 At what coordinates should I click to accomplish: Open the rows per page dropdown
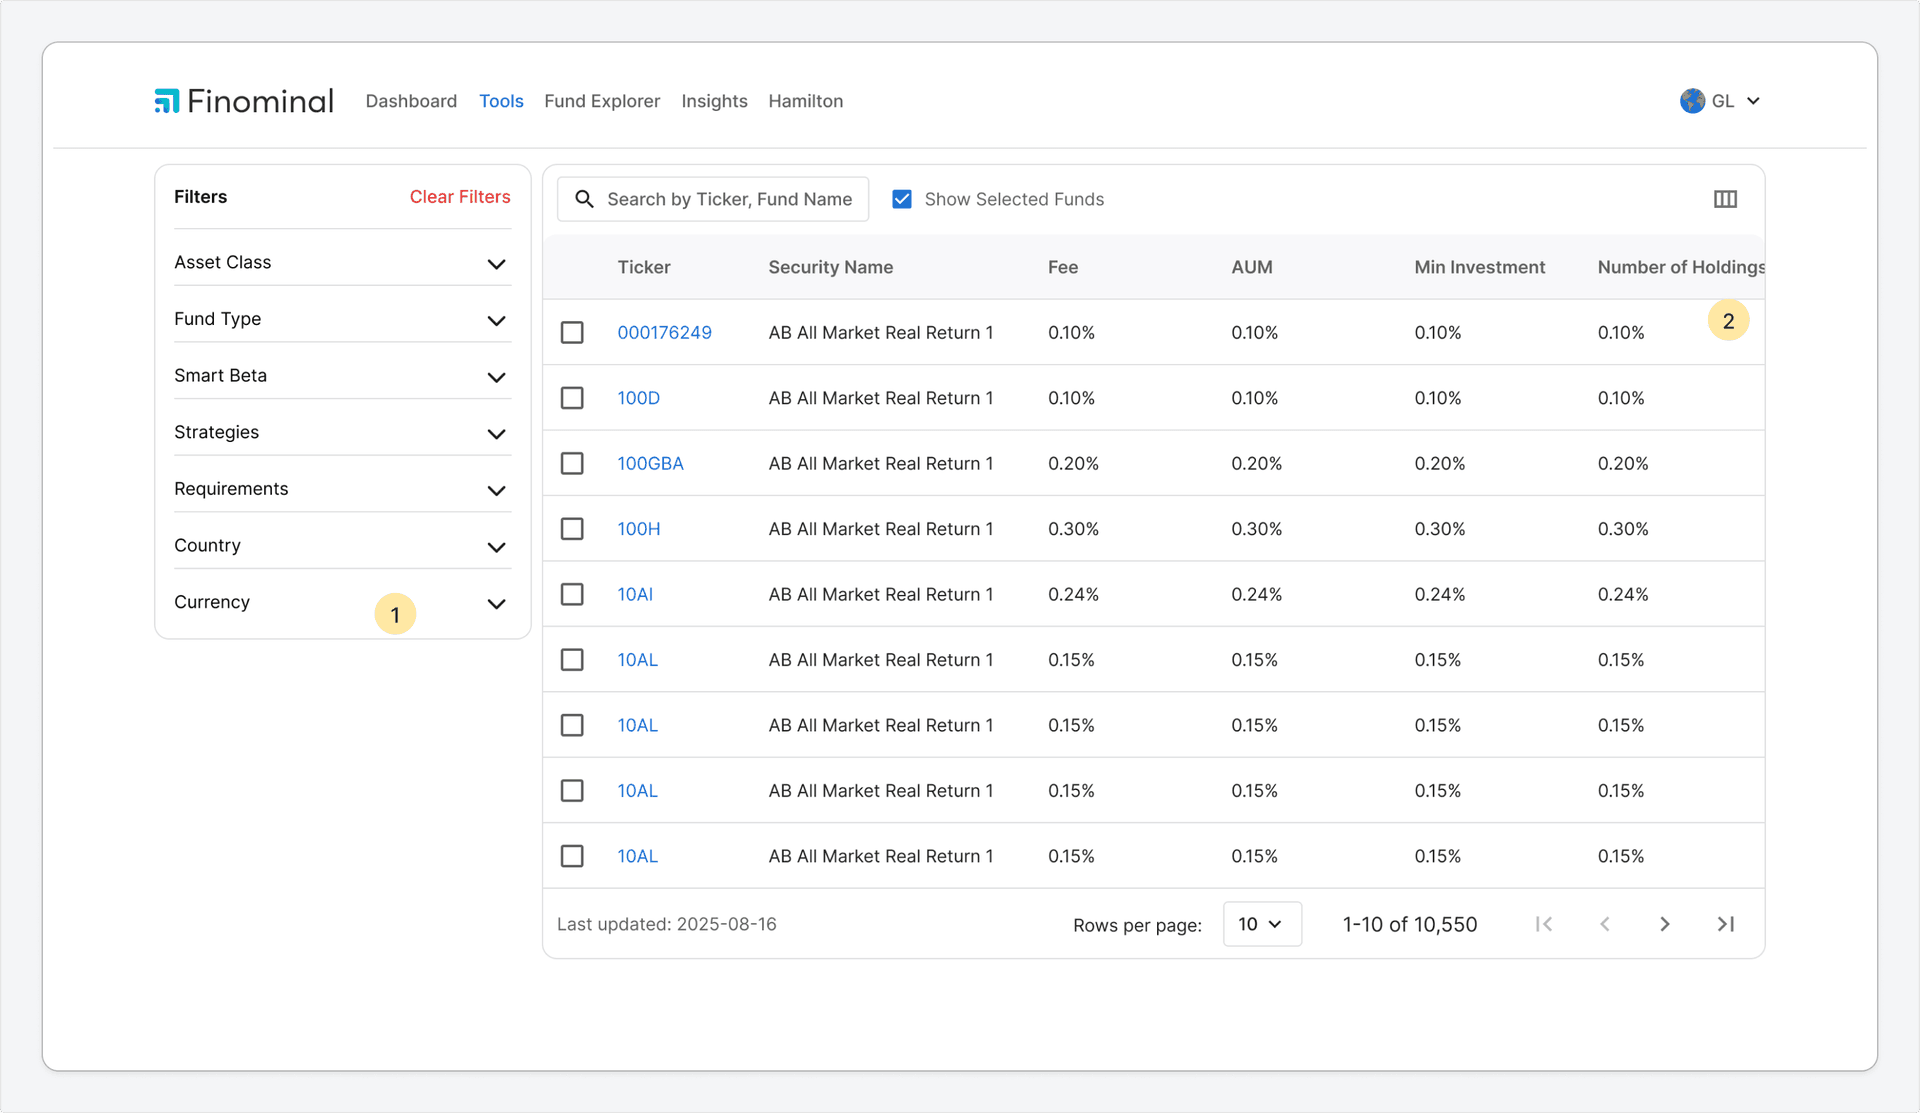click(1262, 924)
